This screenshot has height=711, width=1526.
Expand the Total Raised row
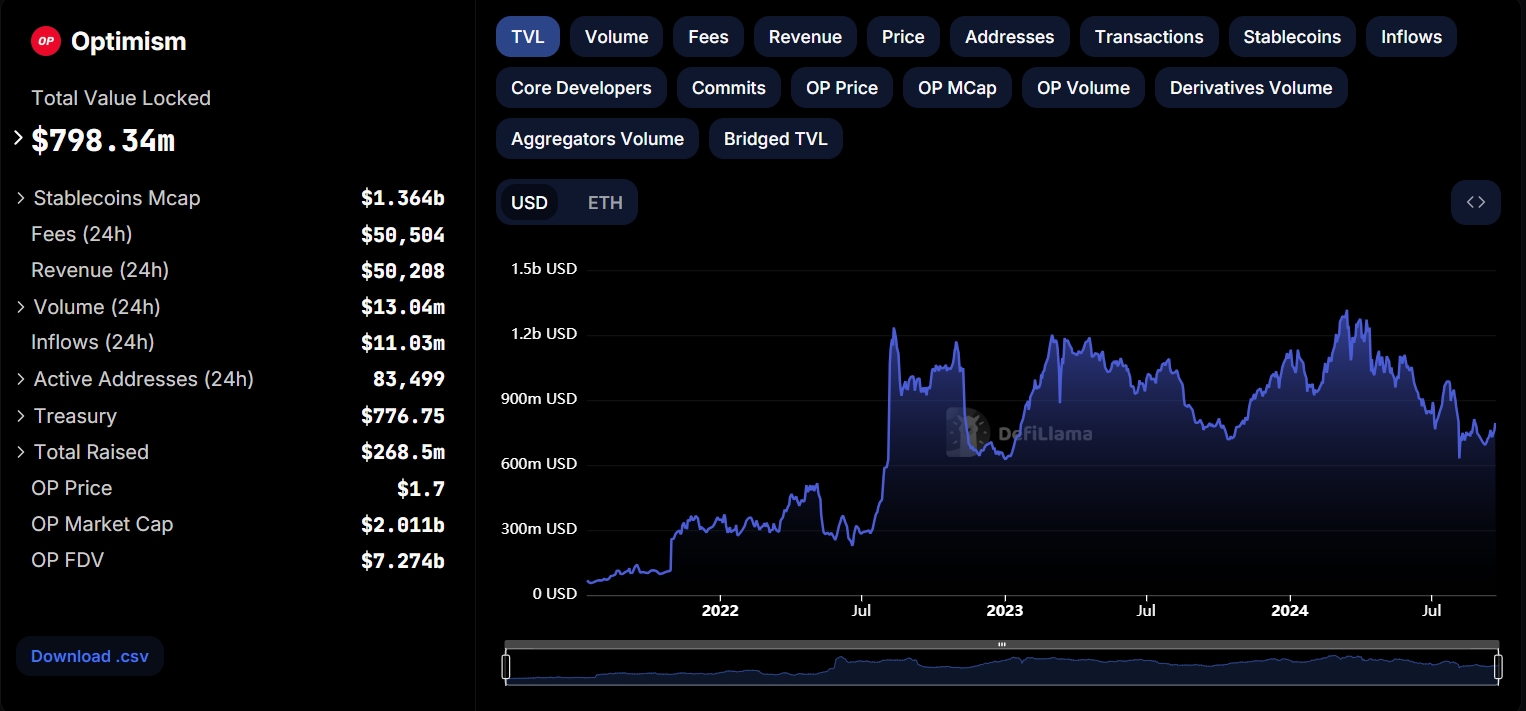tap(21, 452)
